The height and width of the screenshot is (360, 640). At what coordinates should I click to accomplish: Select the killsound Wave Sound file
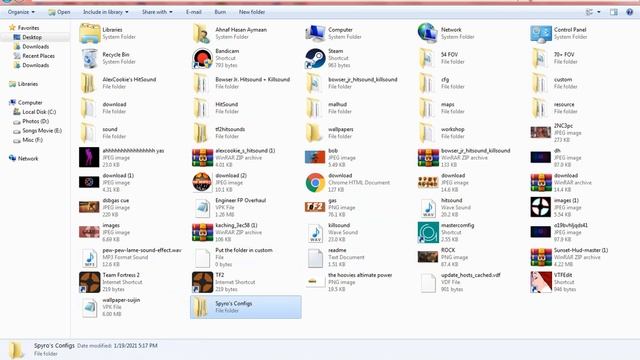[x=332, y=232]
